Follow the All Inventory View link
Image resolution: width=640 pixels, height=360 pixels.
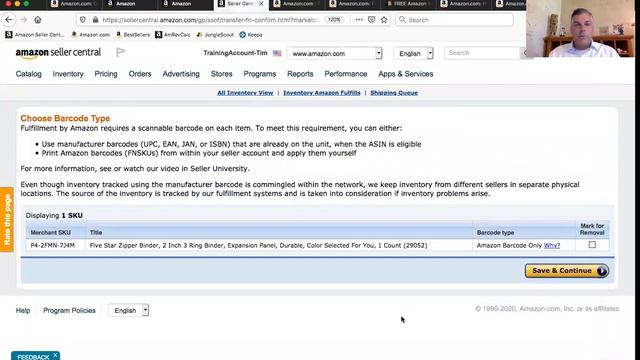click(x=245, y=93)
